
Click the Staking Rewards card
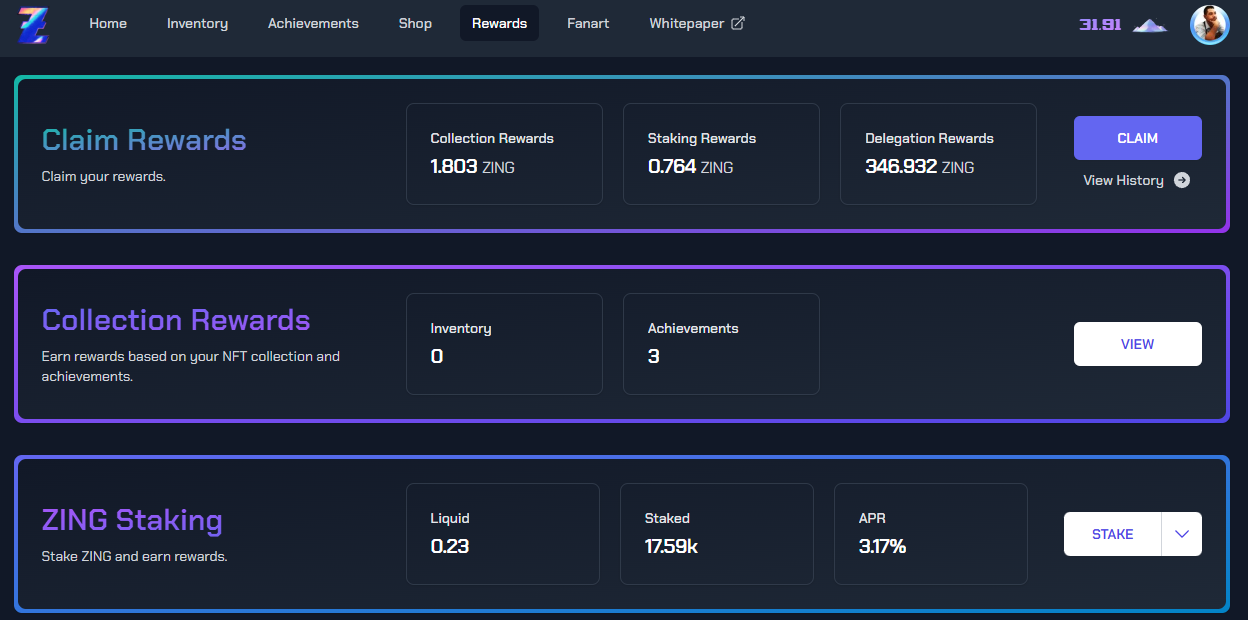(x=721, y=154)
